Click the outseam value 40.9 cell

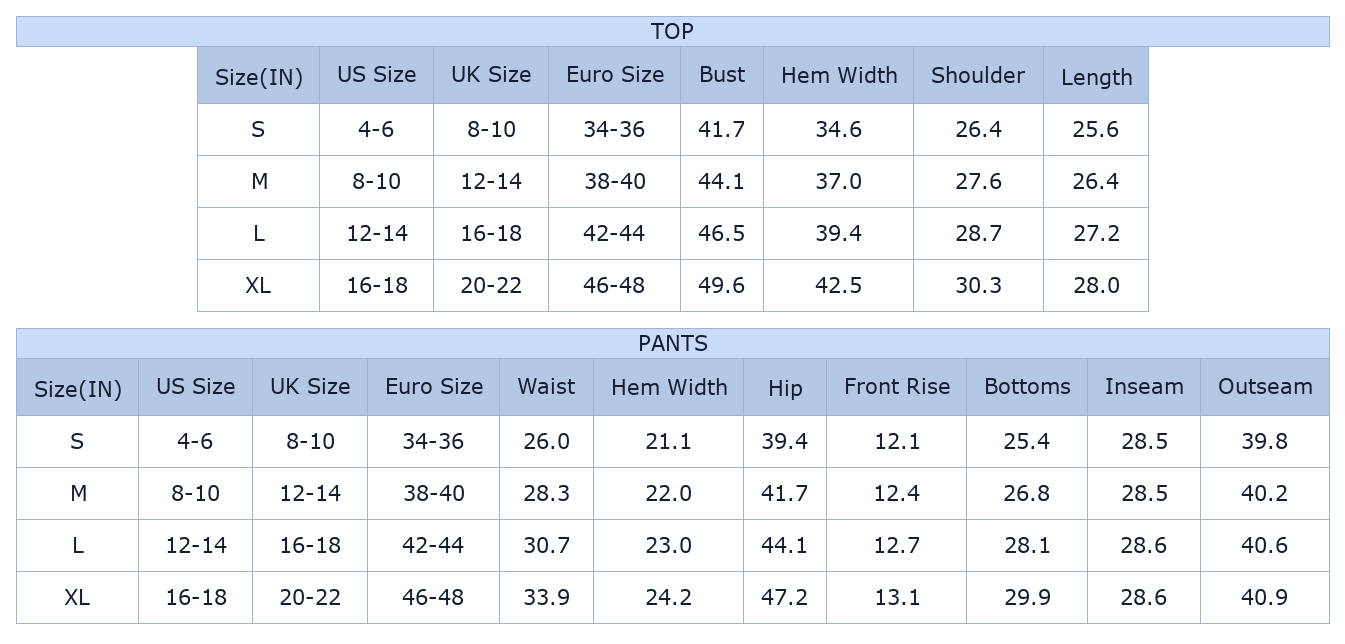[1265, 597]
